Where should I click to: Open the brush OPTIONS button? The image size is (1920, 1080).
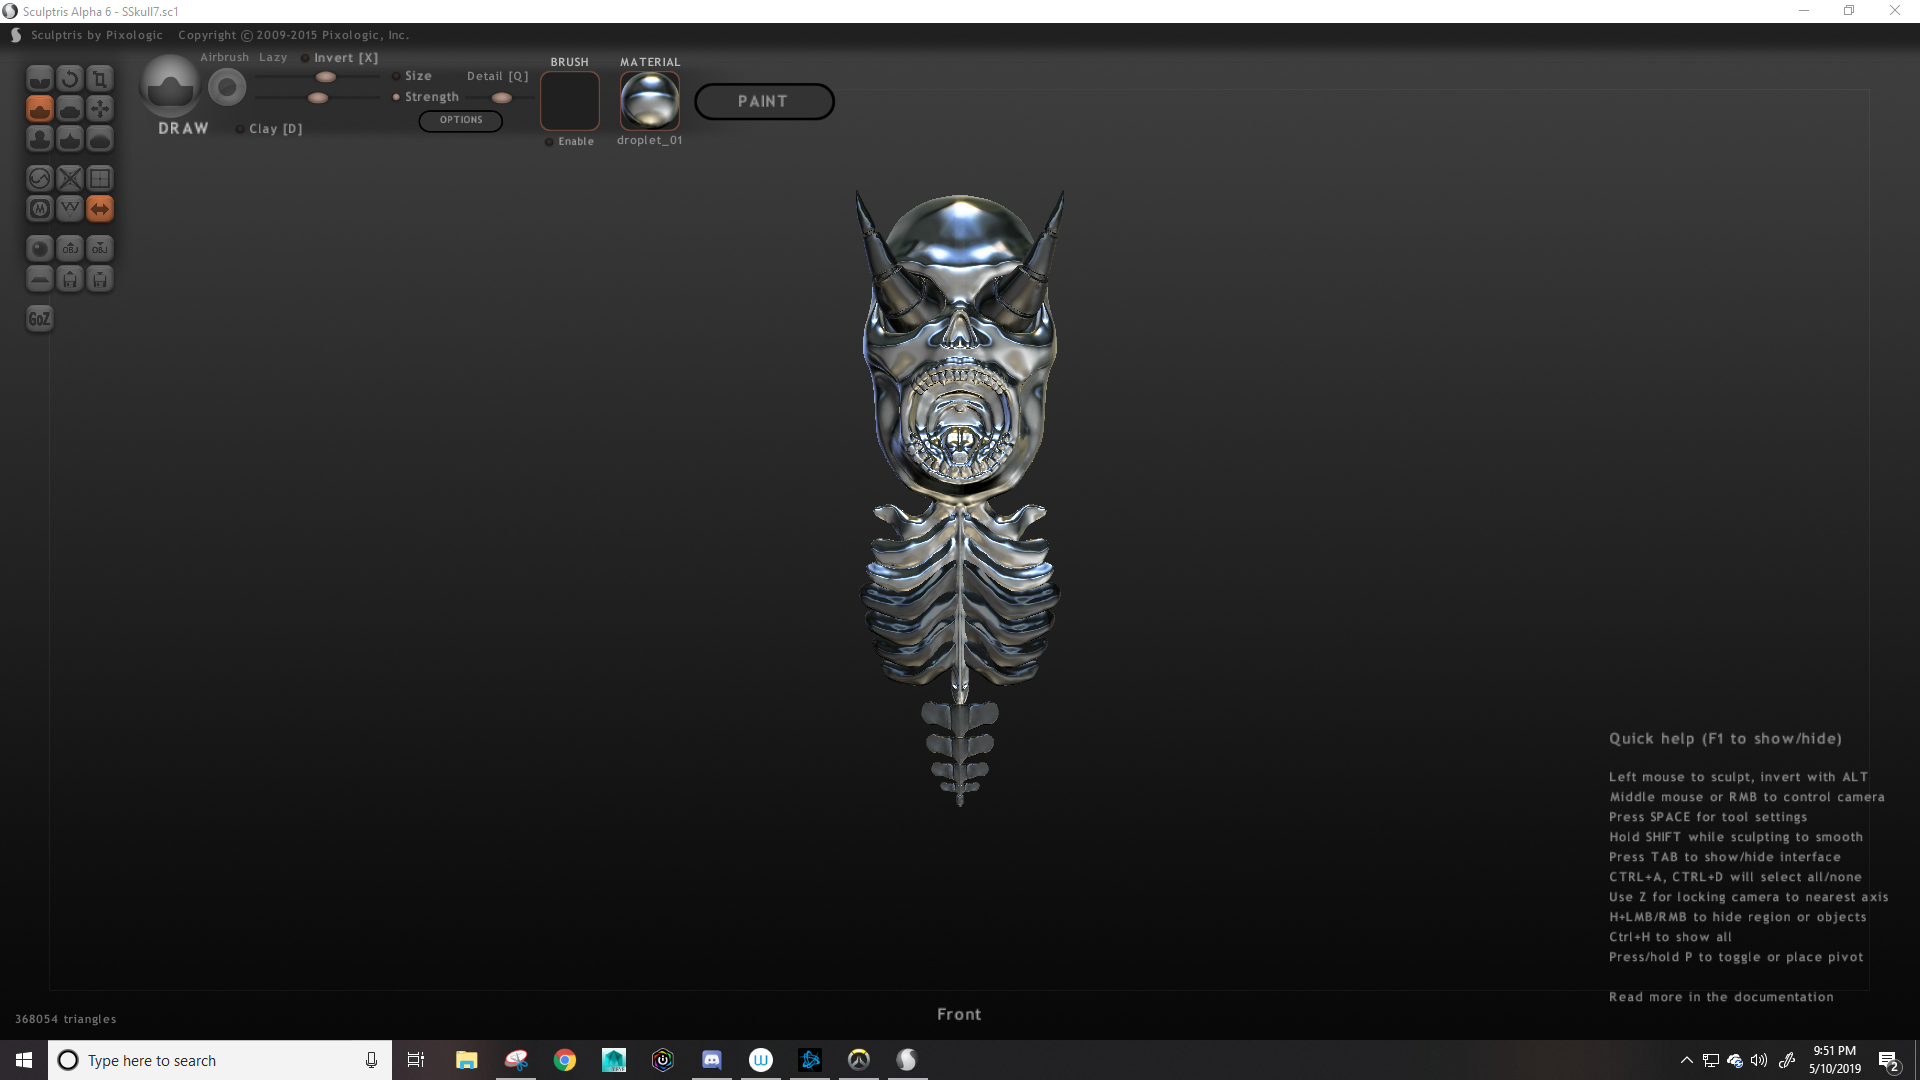coord(461,120)
